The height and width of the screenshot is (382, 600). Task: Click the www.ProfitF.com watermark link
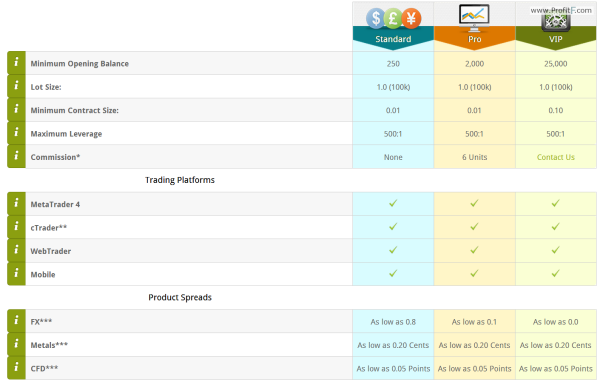pyautogui.click(x=561, y=10)
